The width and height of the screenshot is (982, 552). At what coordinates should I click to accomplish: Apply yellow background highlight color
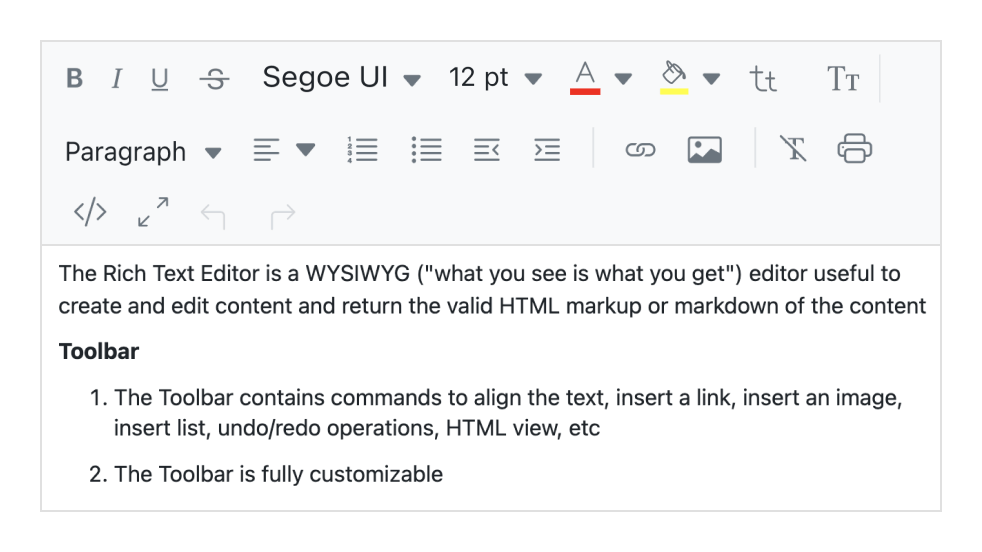click(675, 78)
